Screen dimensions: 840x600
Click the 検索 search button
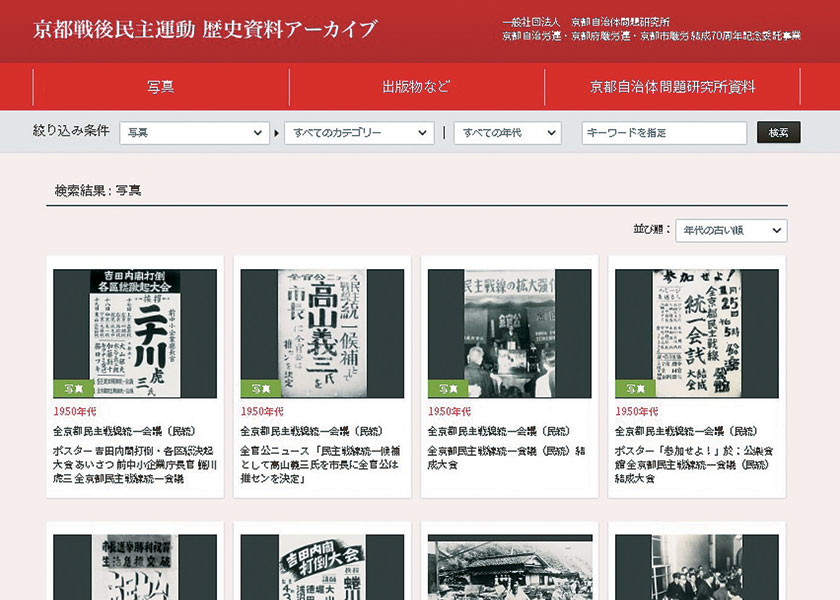(778, 132)
